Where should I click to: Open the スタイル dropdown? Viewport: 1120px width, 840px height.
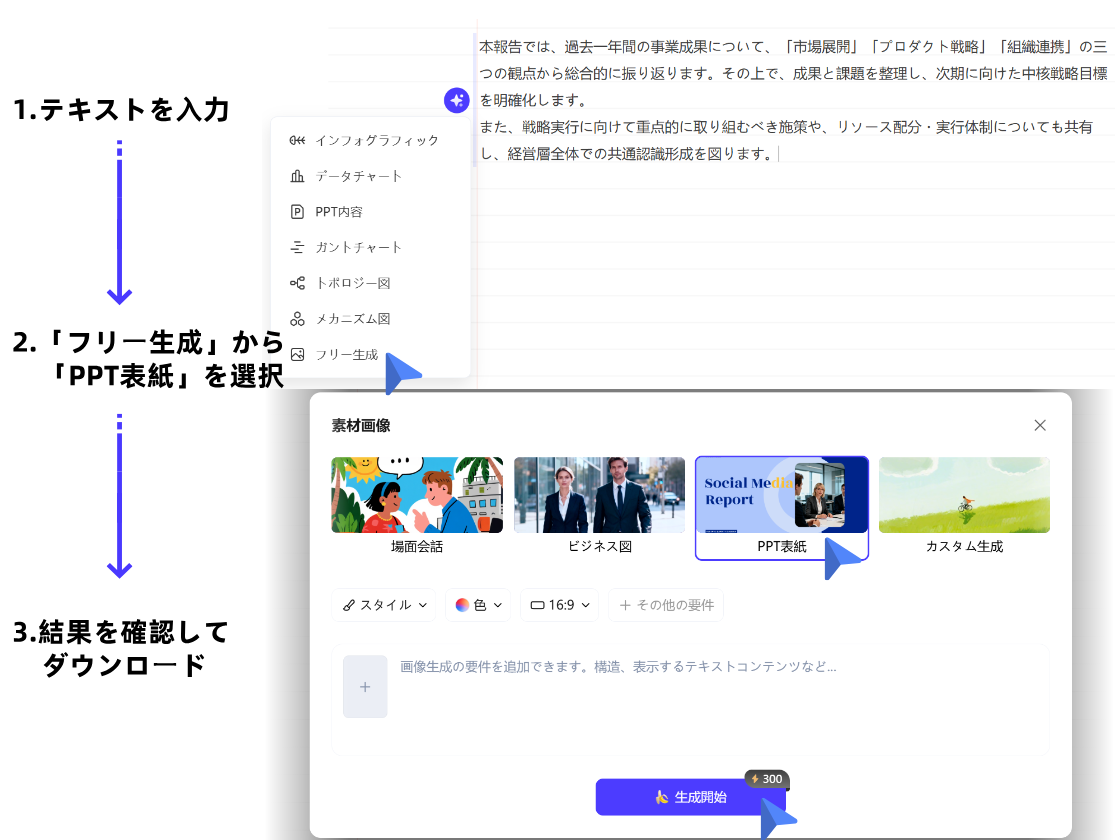click(x=384, y=604)
